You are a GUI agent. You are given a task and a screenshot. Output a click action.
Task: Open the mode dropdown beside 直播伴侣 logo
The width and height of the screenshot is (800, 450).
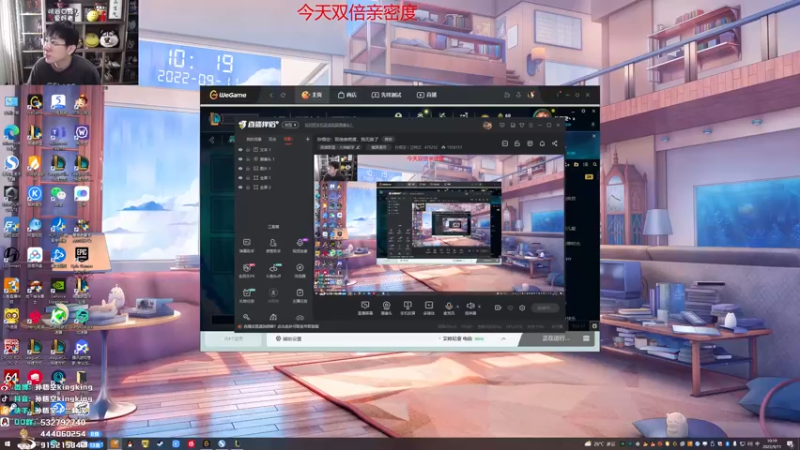[290, 125]
